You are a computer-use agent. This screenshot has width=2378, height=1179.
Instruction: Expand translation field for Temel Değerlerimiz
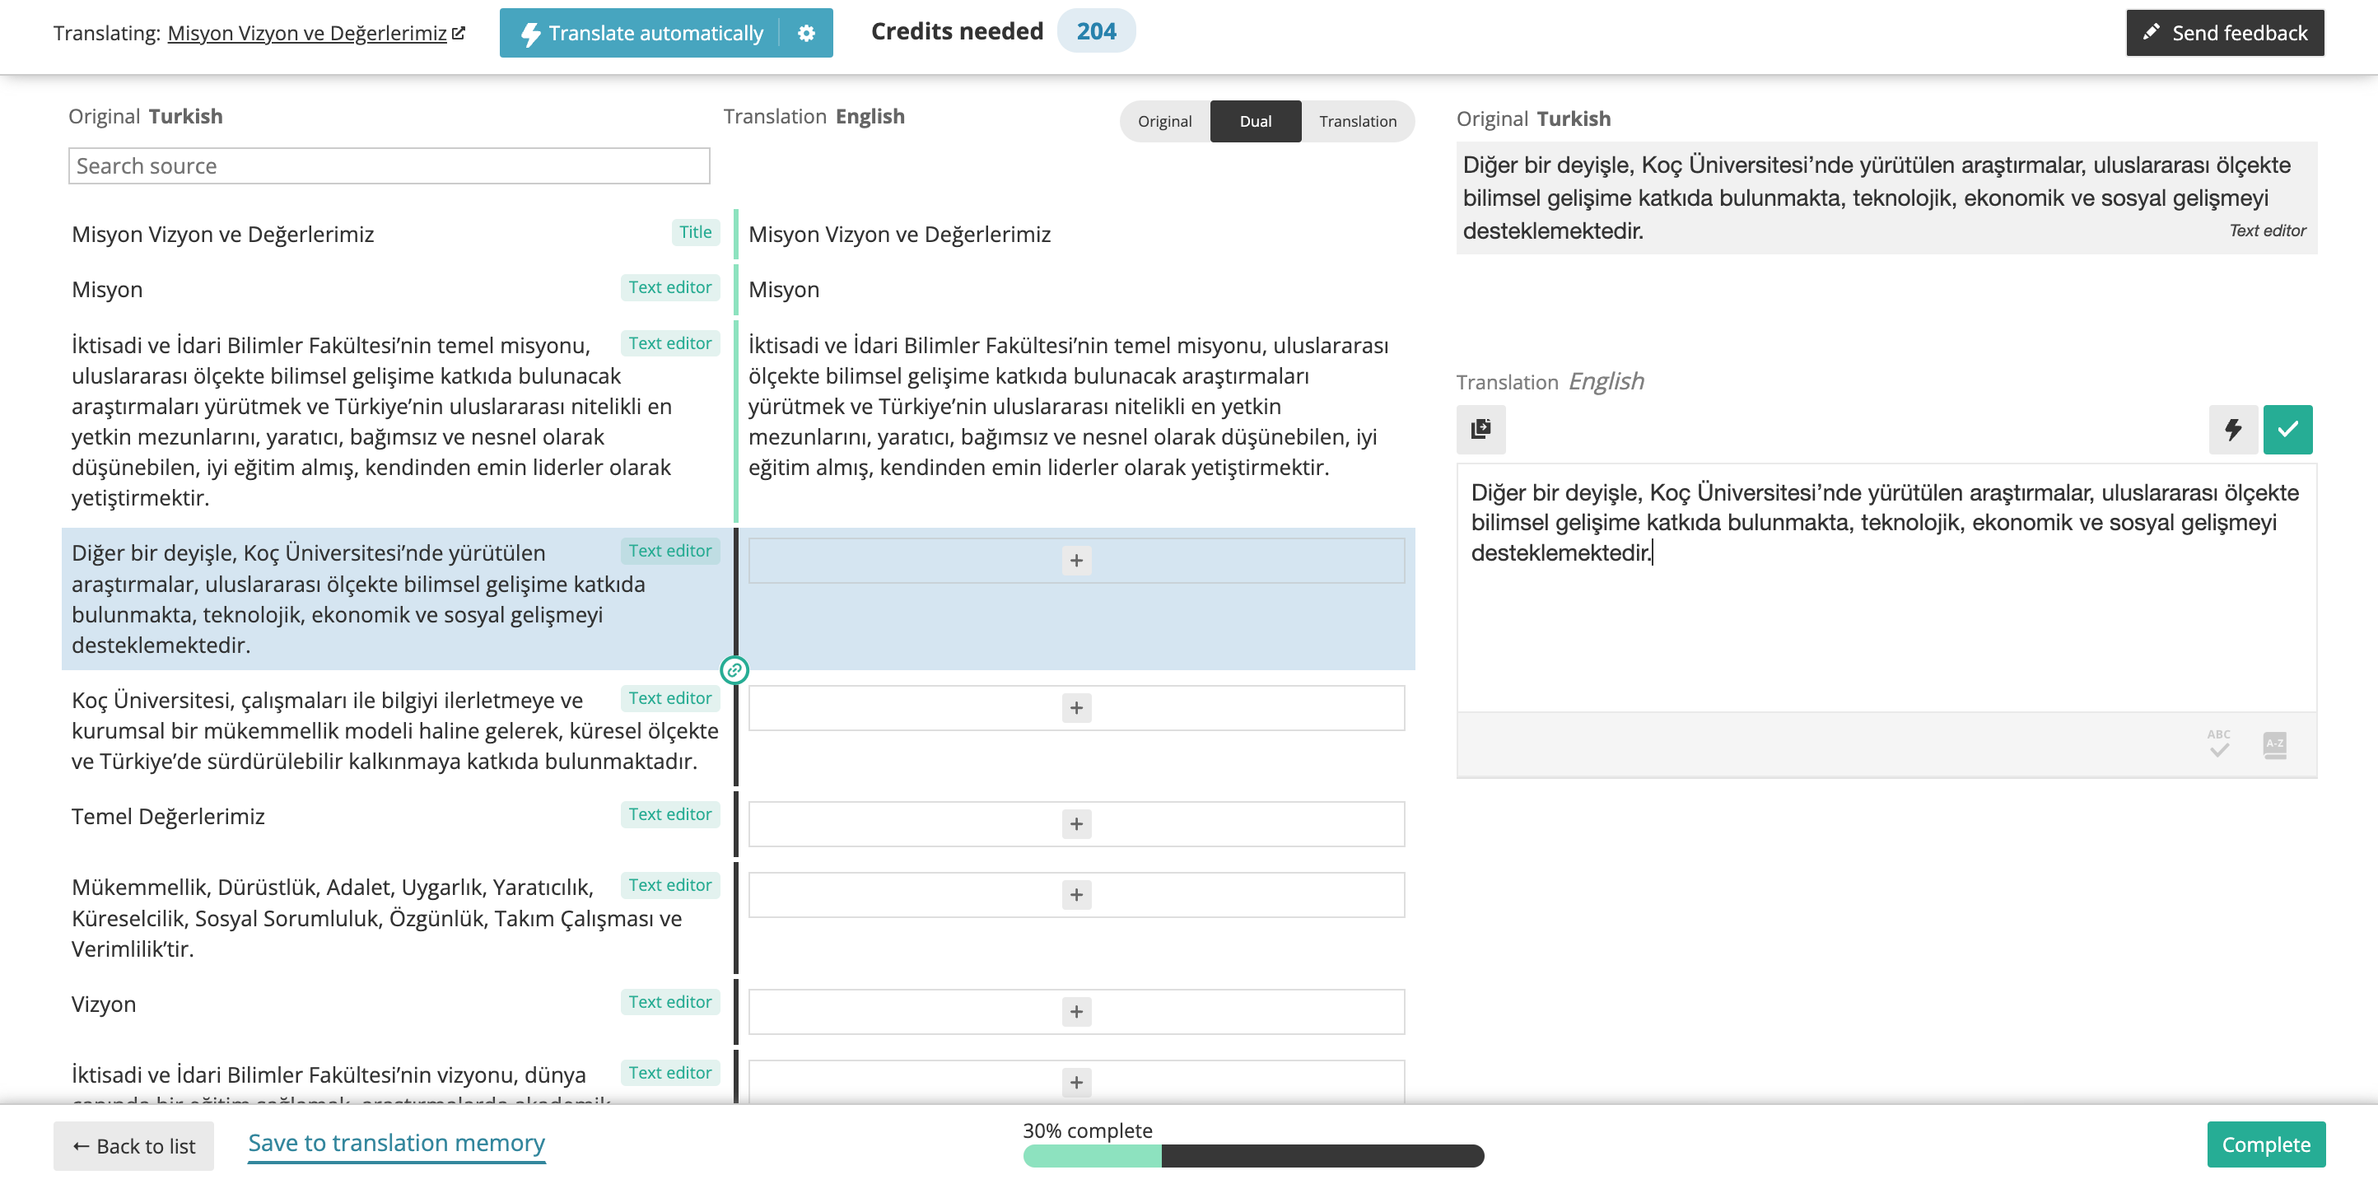pyautogui.click(x=1076, y=824)
